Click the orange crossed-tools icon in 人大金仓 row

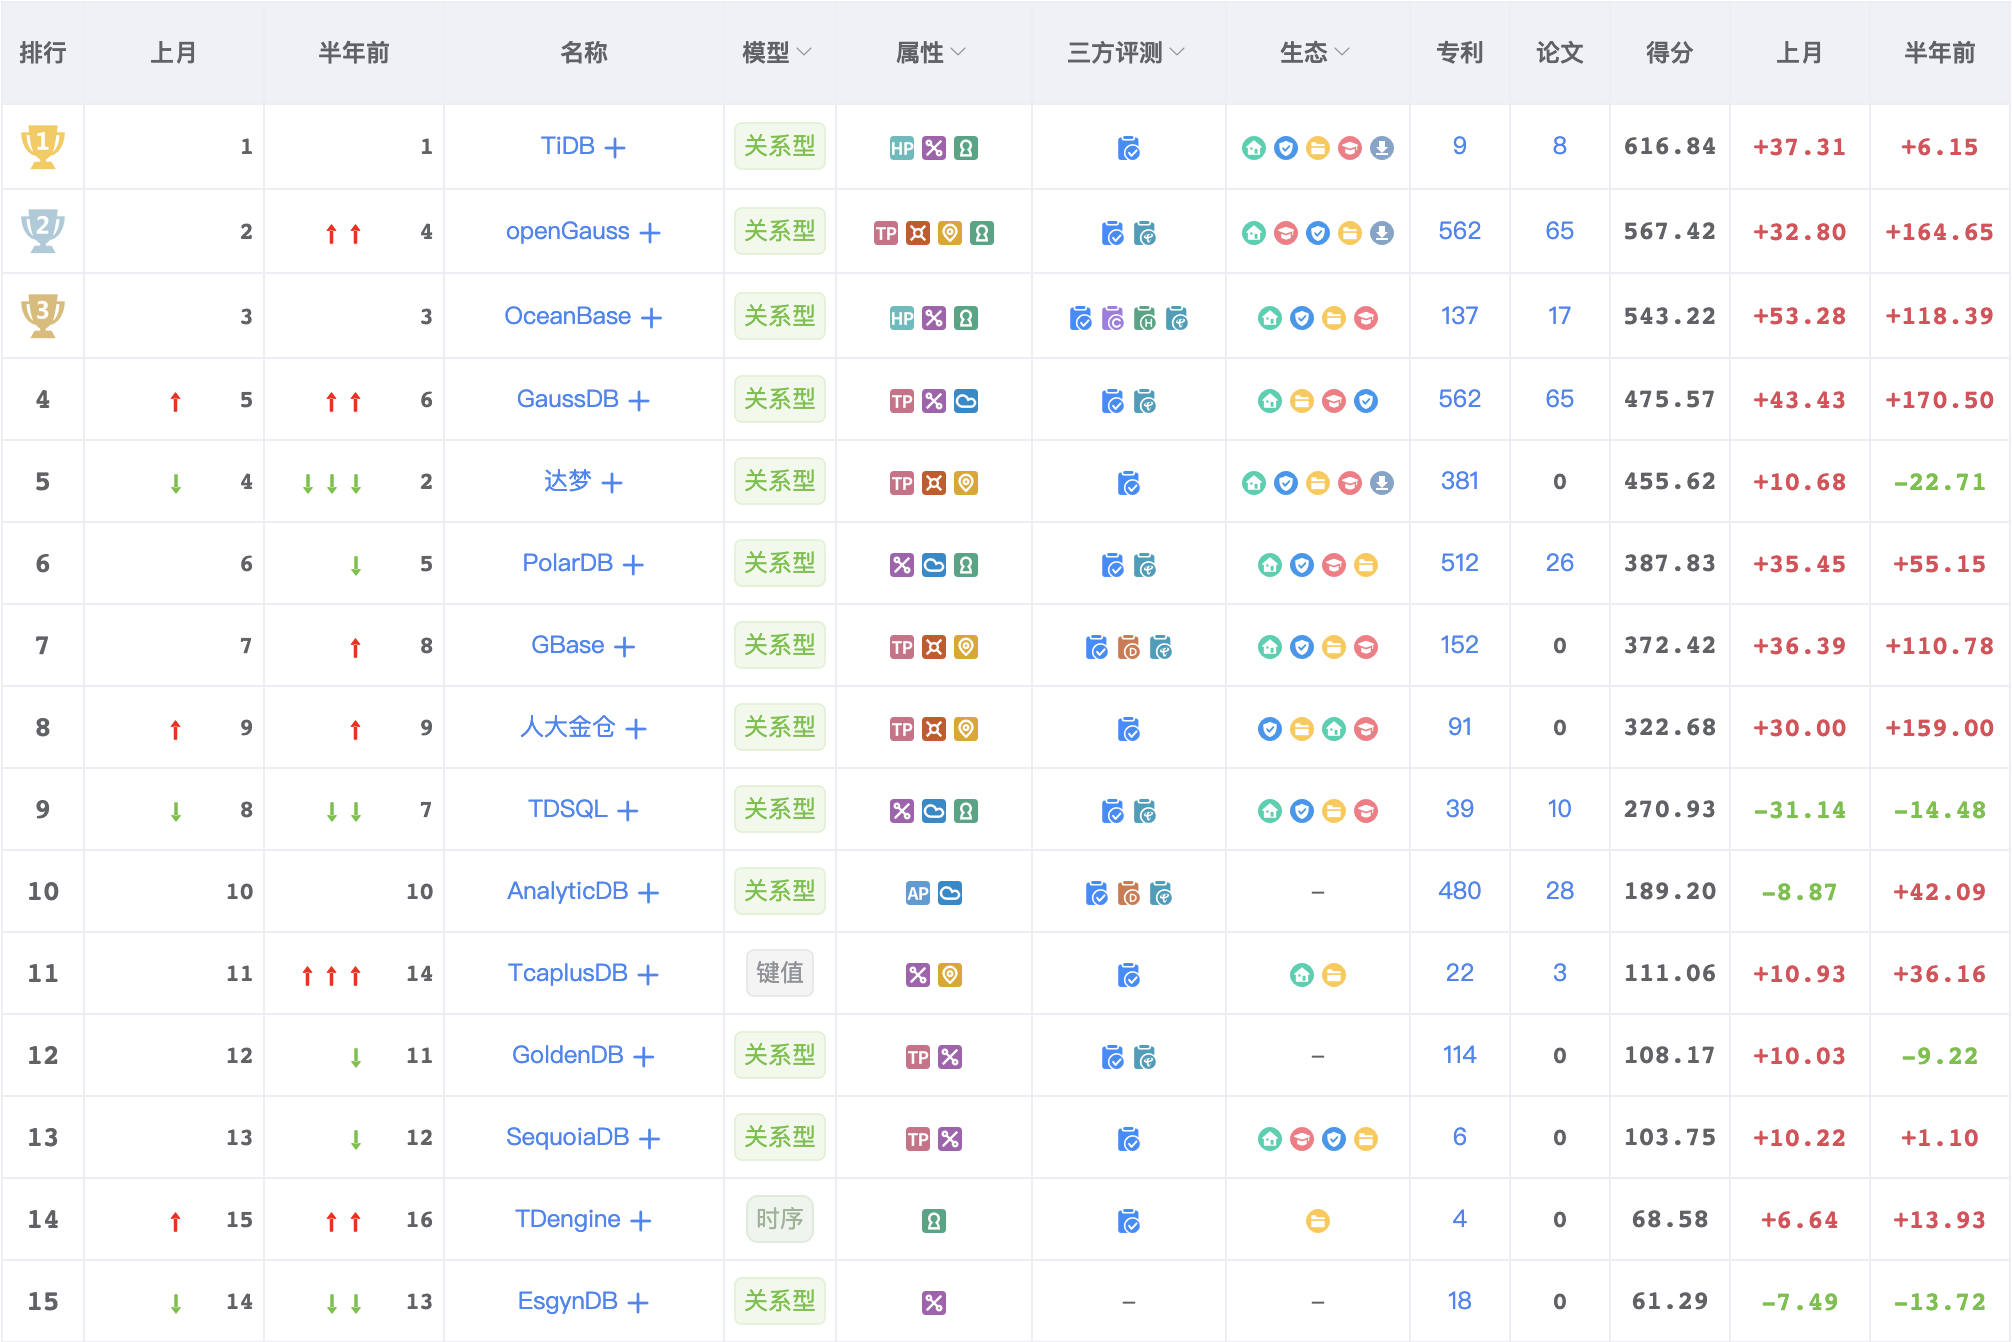point(934,729)
